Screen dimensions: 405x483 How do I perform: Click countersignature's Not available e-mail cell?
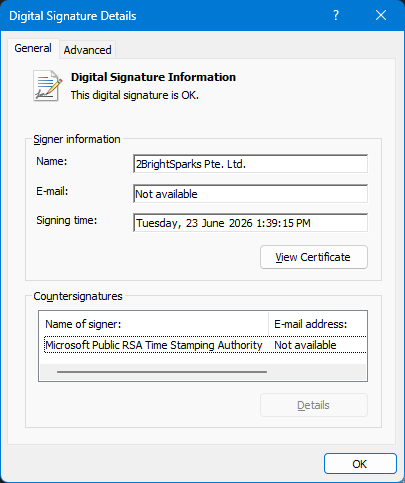pos(305,345)
